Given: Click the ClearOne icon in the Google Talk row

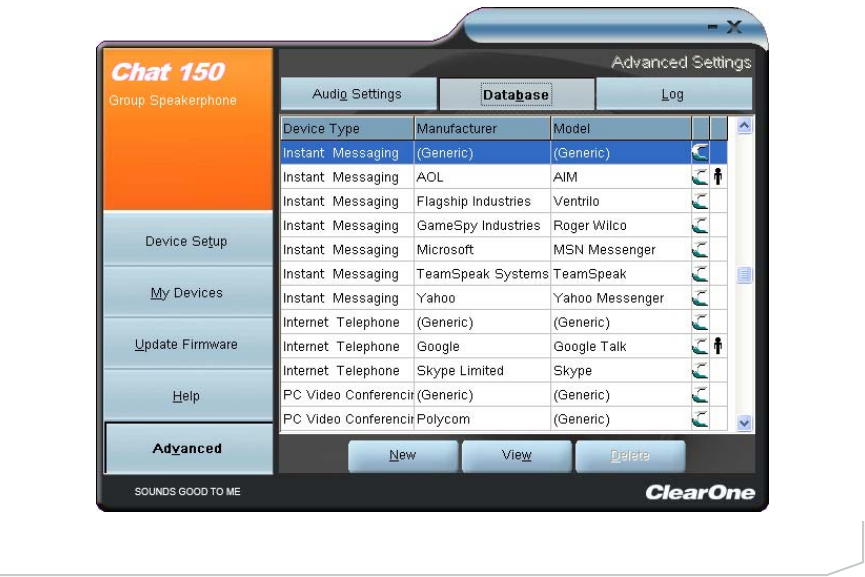Looking at the screenshot, I should tap(700, 346).
